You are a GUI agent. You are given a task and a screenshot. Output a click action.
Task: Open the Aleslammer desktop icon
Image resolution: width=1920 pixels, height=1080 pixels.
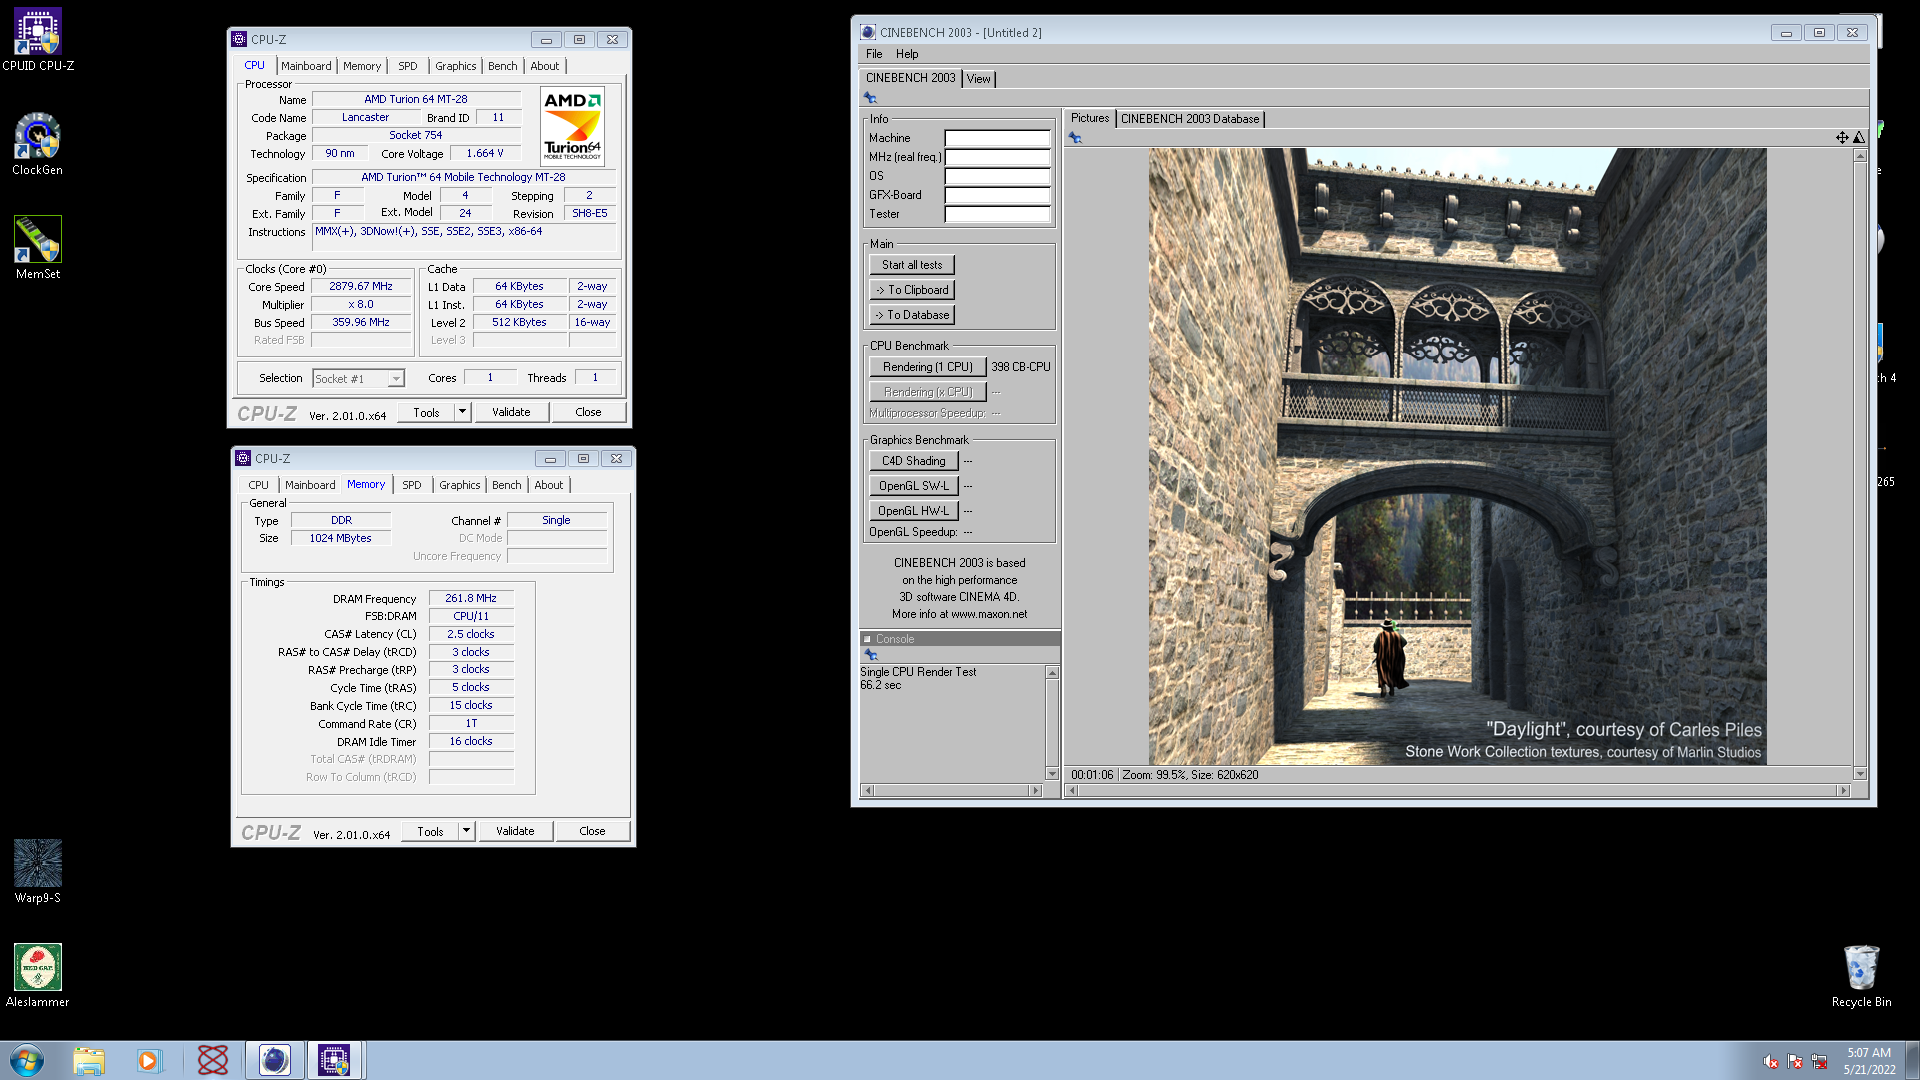[x=38, y=976]
